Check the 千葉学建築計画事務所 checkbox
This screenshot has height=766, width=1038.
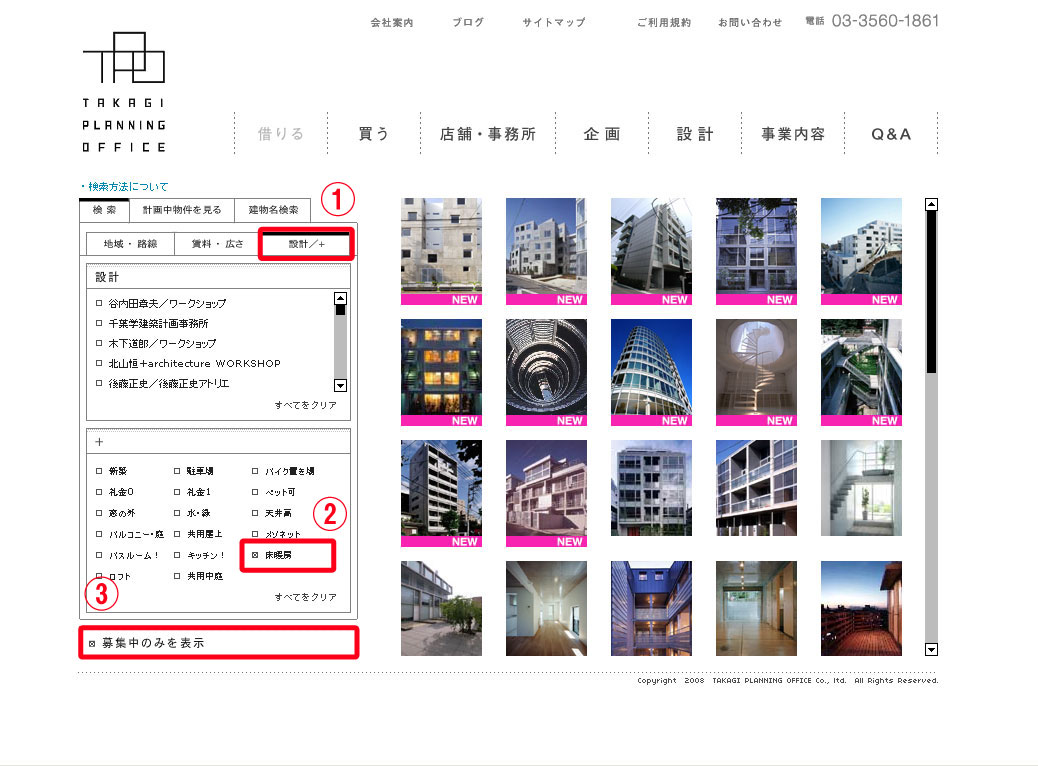pyautogui.click(x=99, y=323)
